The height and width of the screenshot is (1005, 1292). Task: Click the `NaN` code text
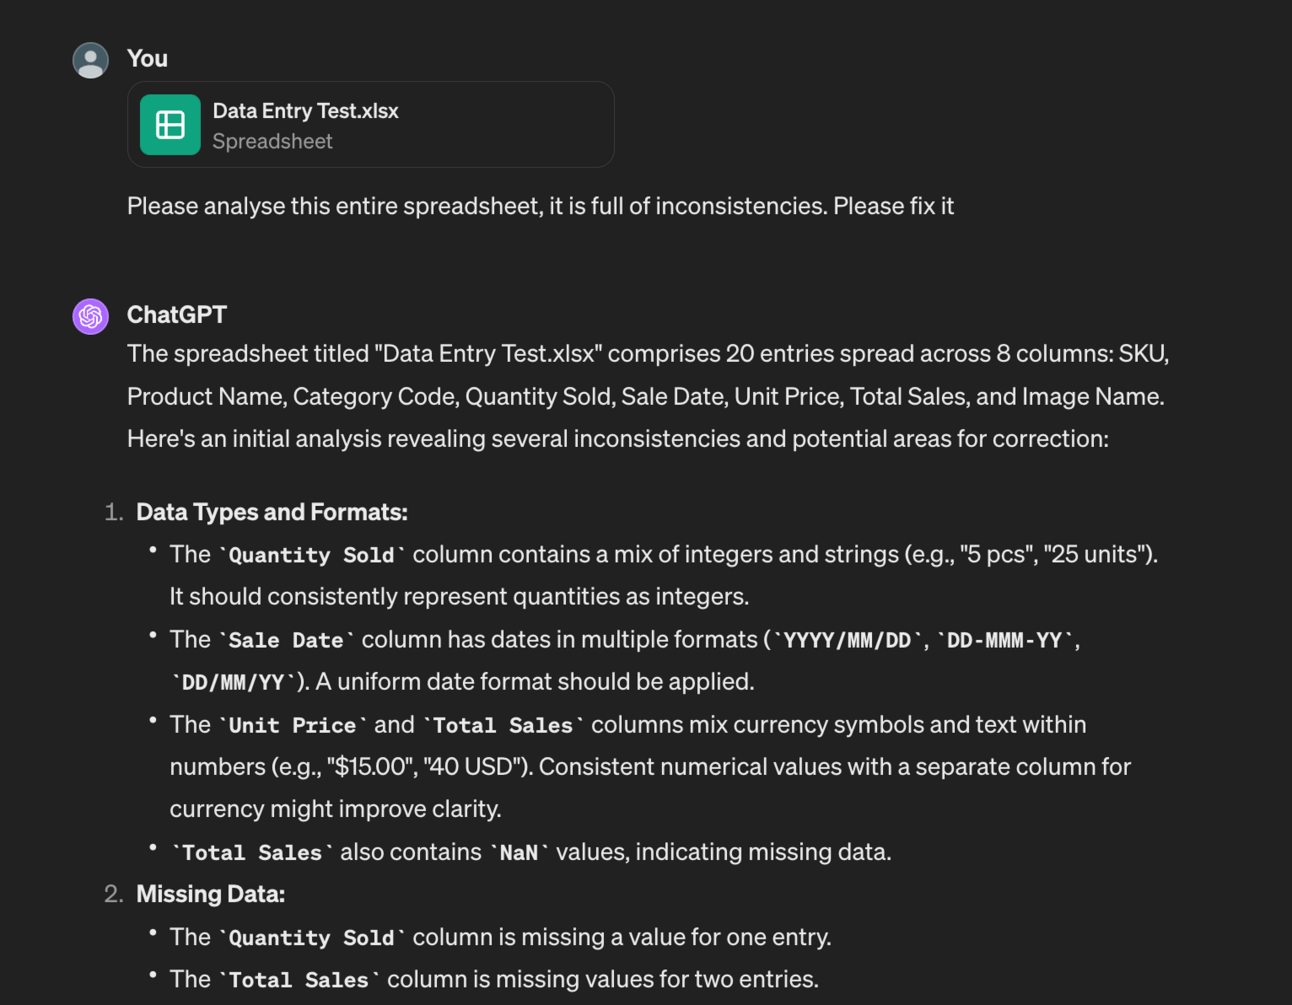[x=519, y=853]
